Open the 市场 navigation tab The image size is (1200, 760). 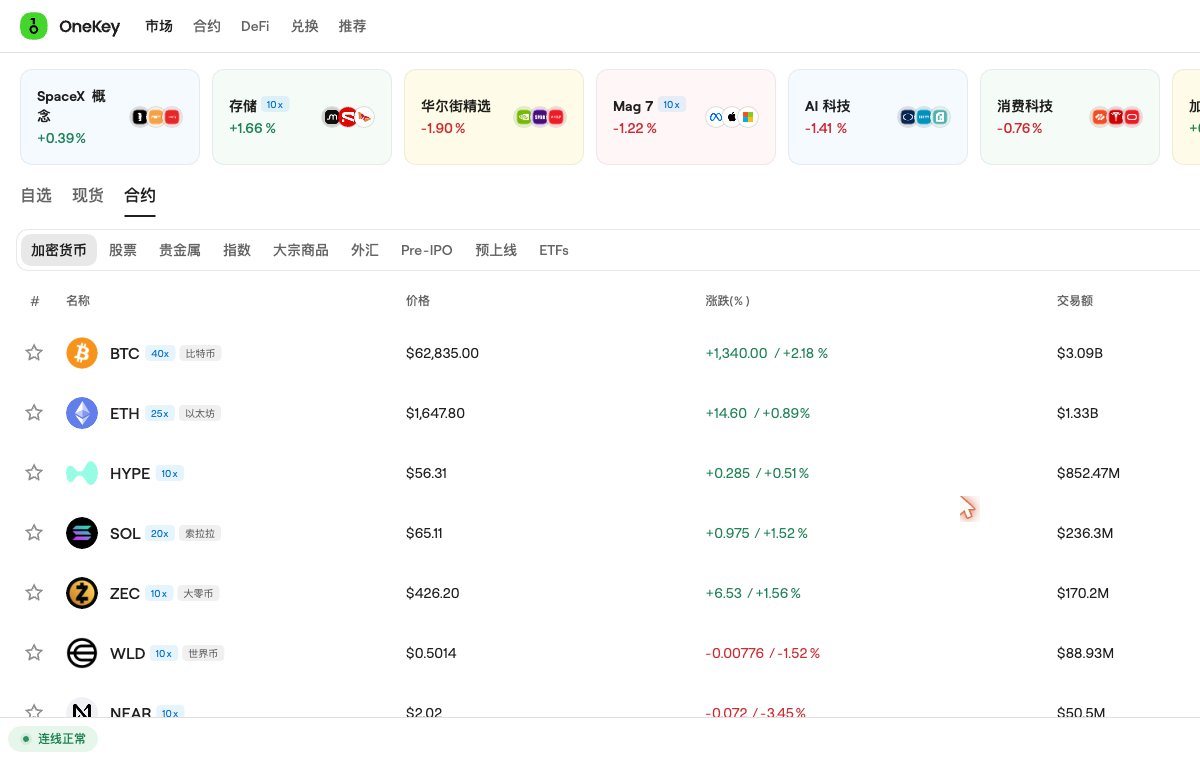coord(159,26)
